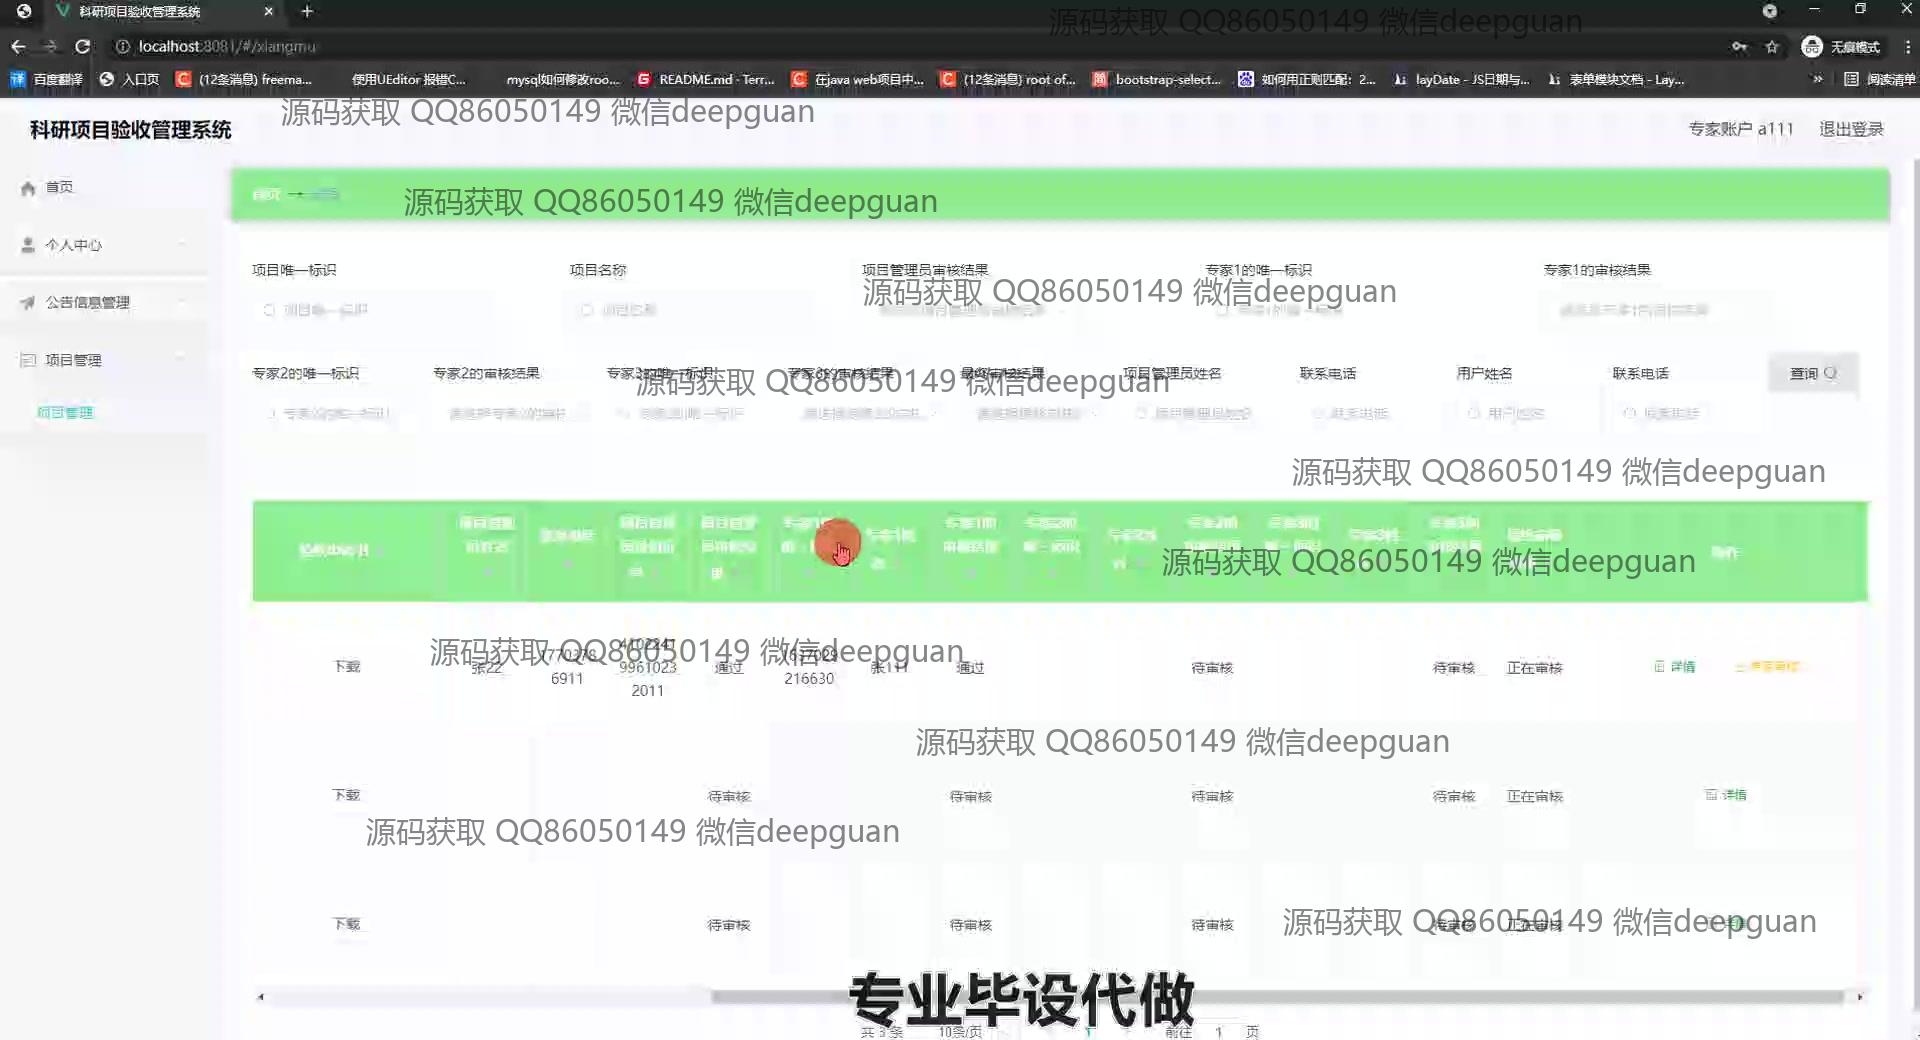Show more bookmarks with the » chevron
Viewport: 1920px width, 1040px height.
click(x=1817, y=79)
